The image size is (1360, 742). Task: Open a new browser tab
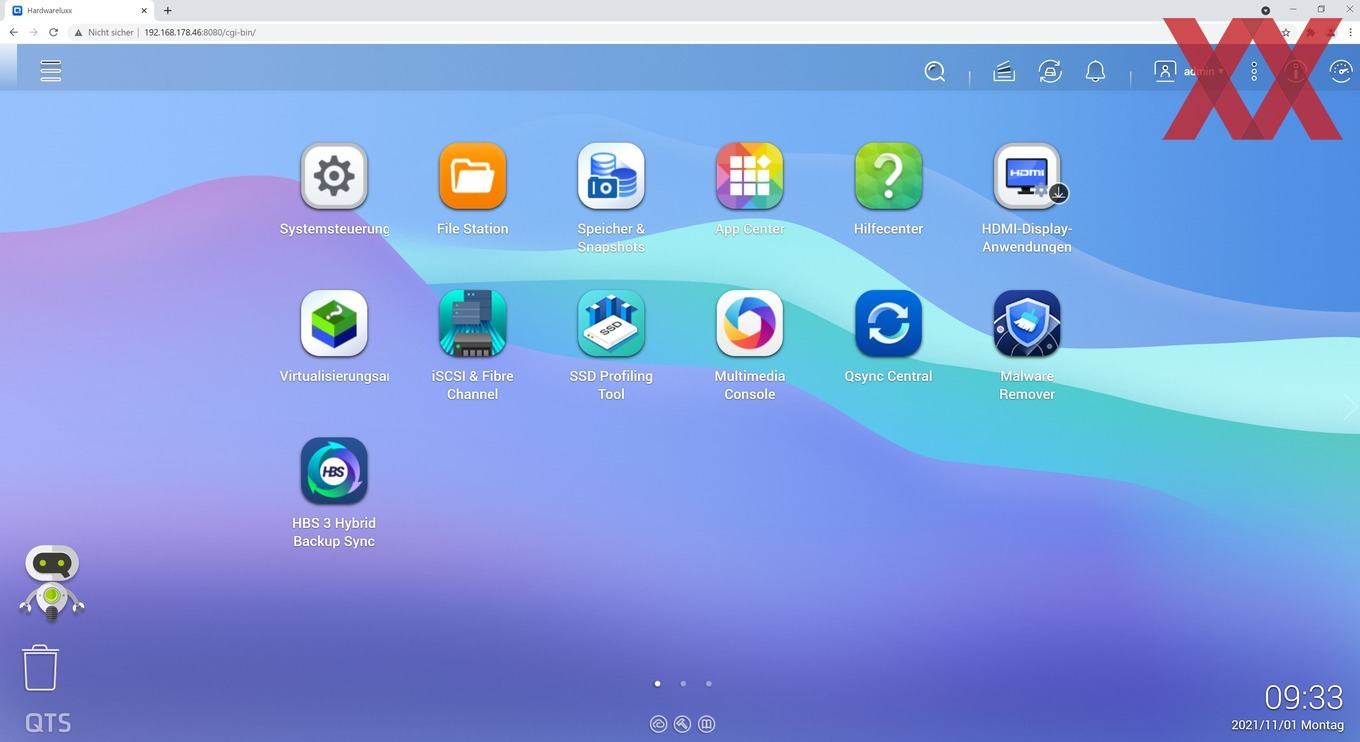[167, 10]
